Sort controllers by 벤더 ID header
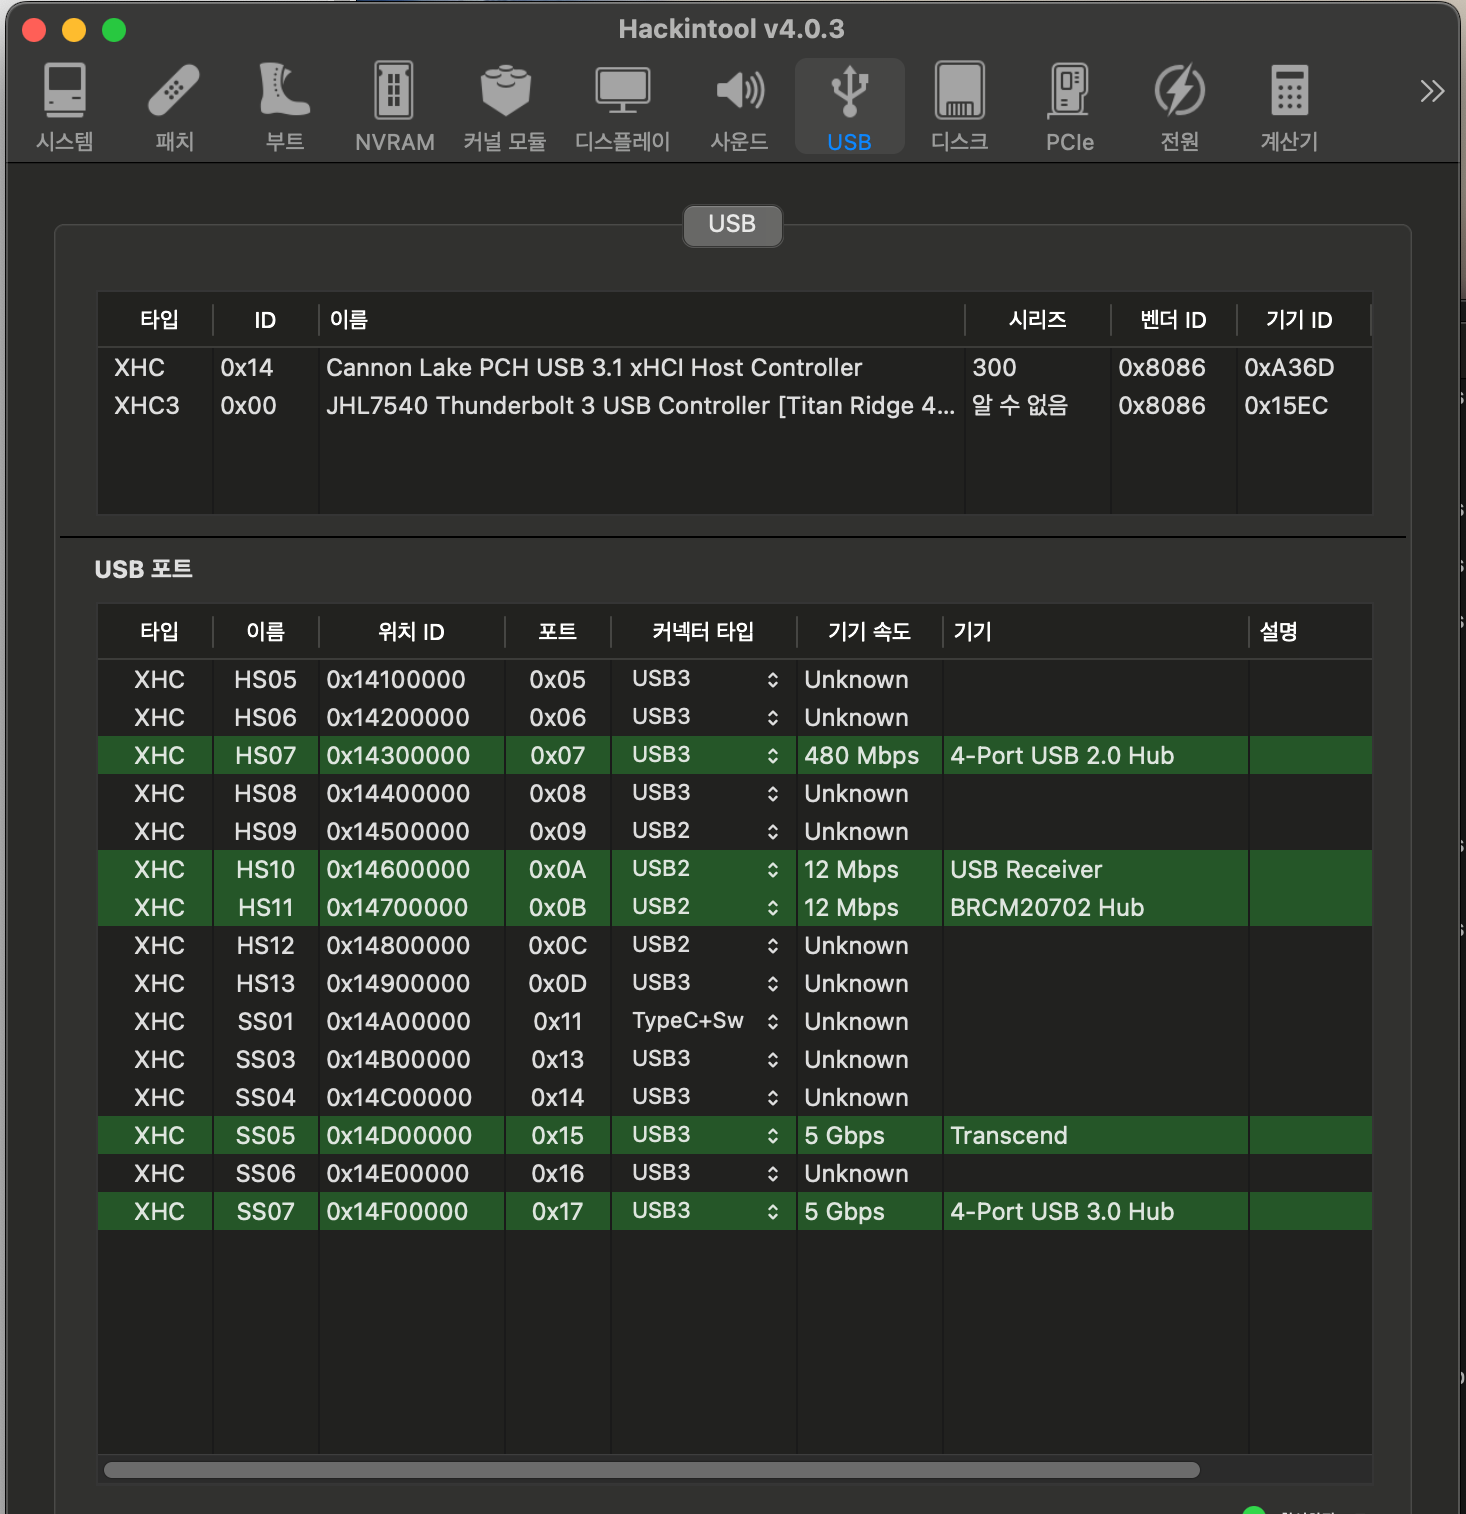 [x=1174, y=320]
